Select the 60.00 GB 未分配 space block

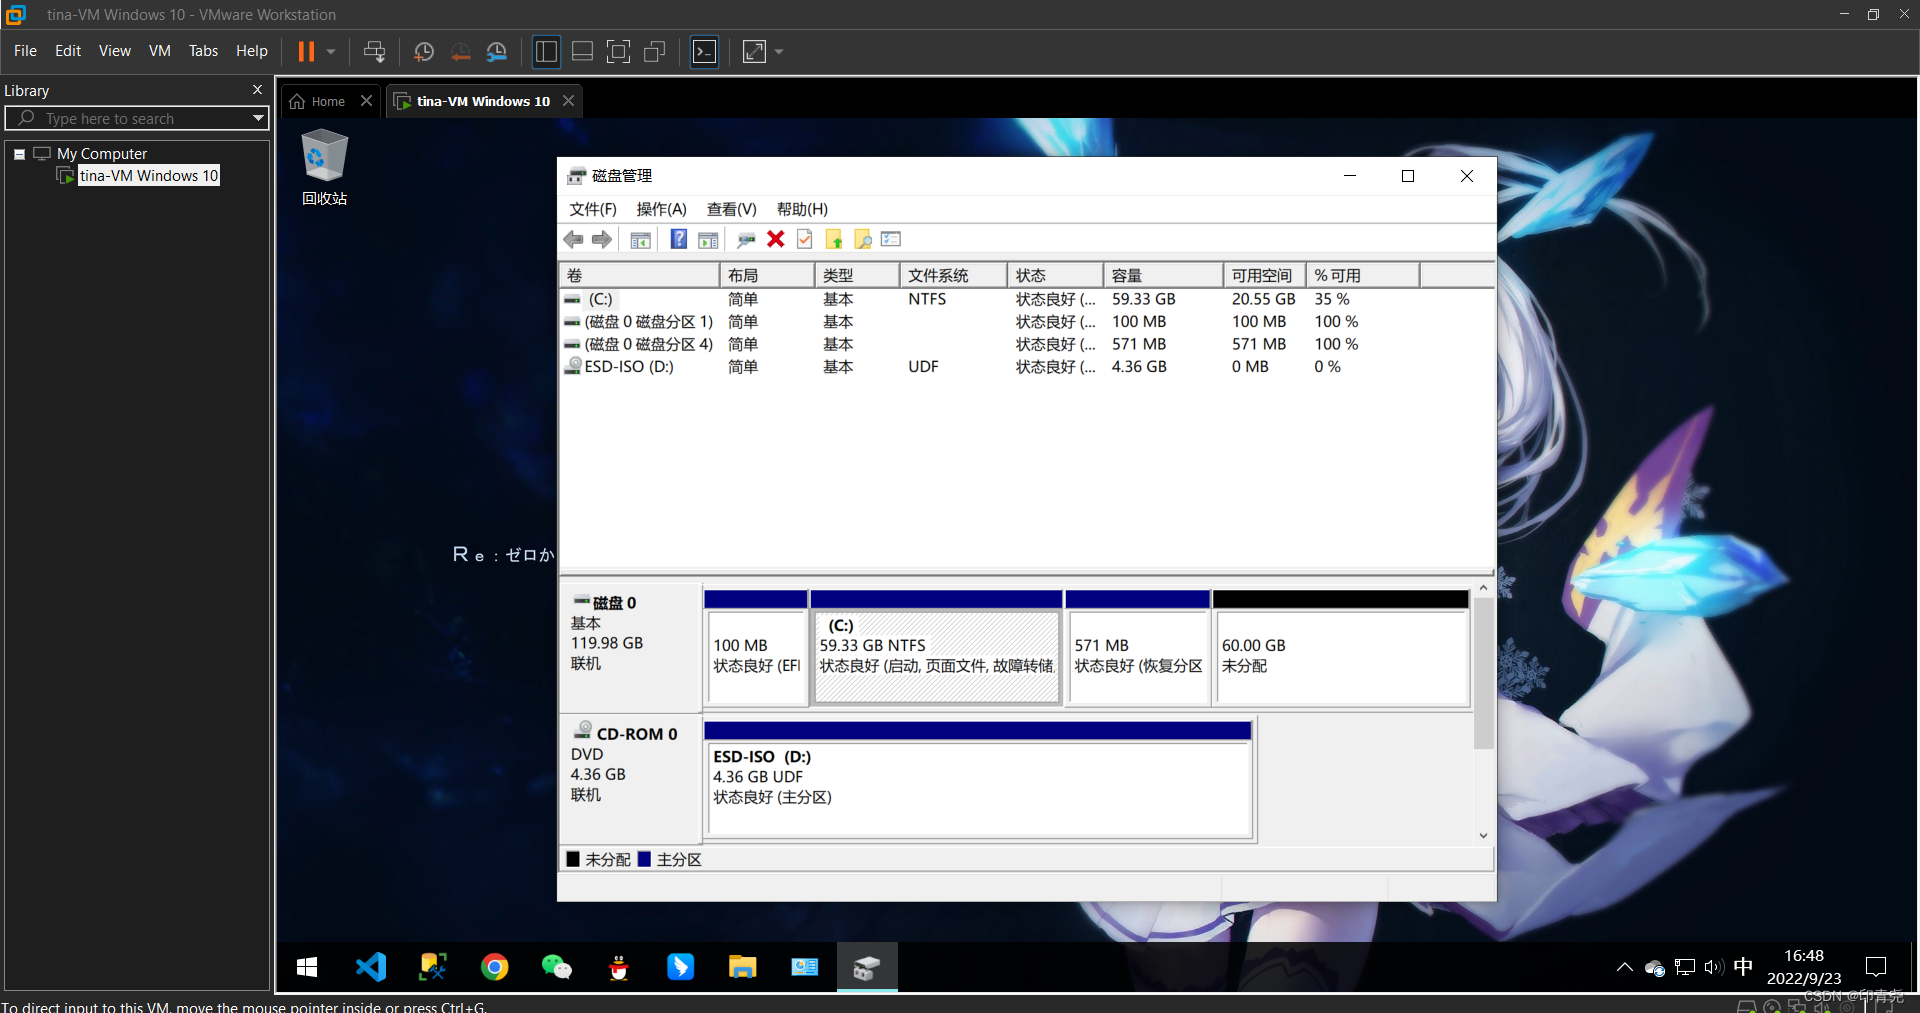[x=1340, y=647]
